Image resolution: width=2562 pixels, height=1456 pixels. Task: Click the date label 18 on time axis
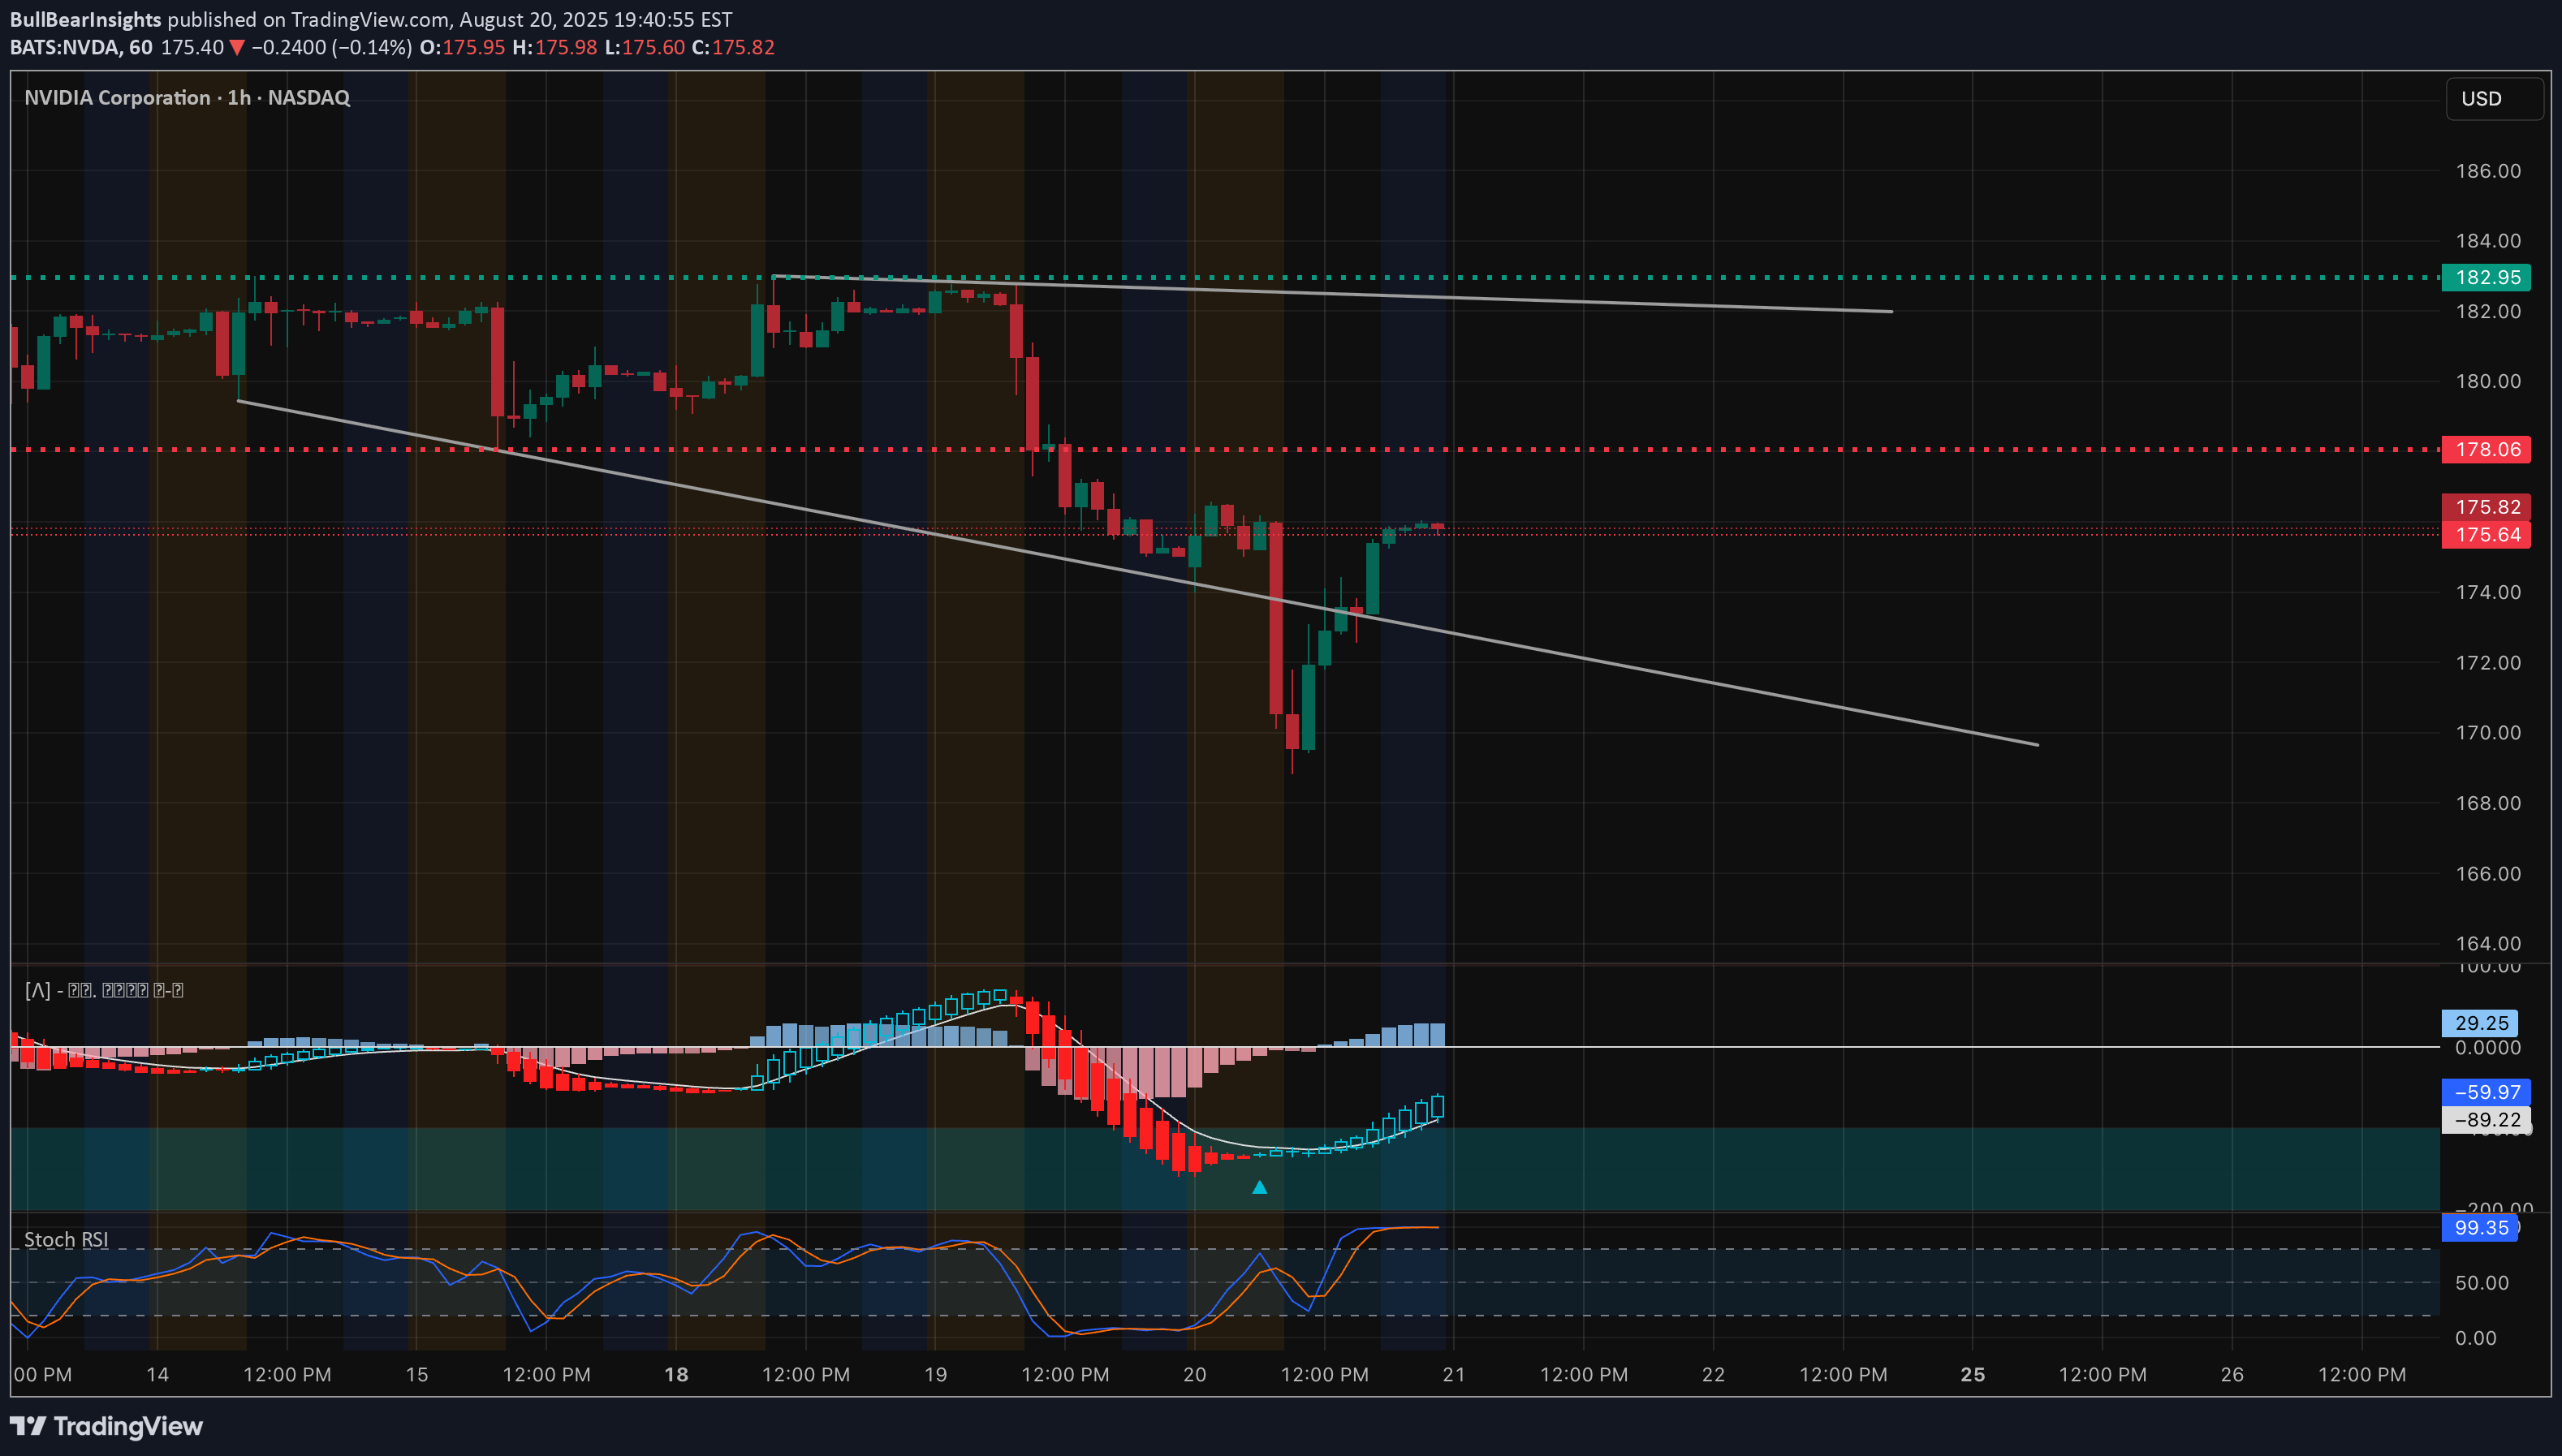[x=676, y=1374]
